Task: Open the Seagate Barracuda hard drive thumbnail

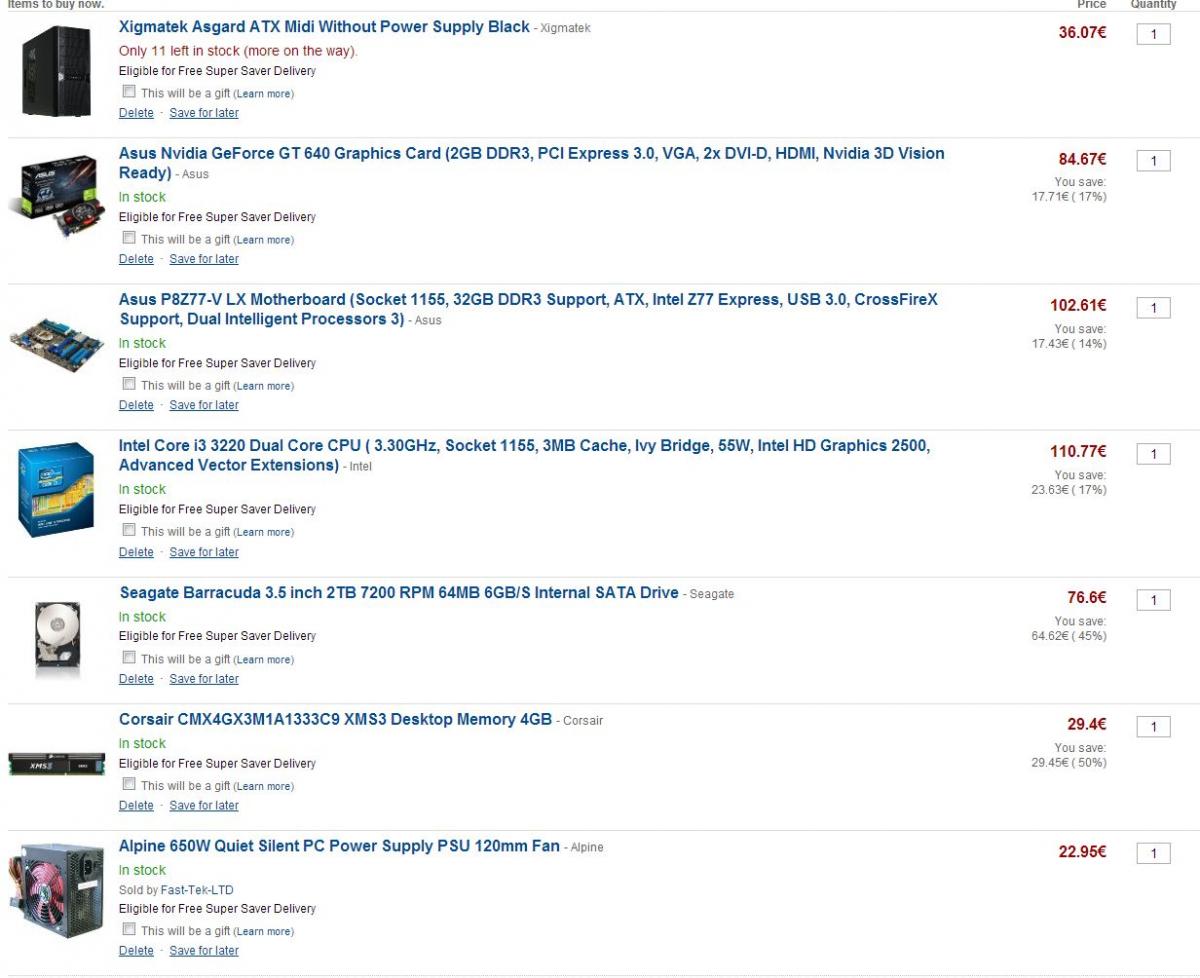Action: tap(56, 634)
